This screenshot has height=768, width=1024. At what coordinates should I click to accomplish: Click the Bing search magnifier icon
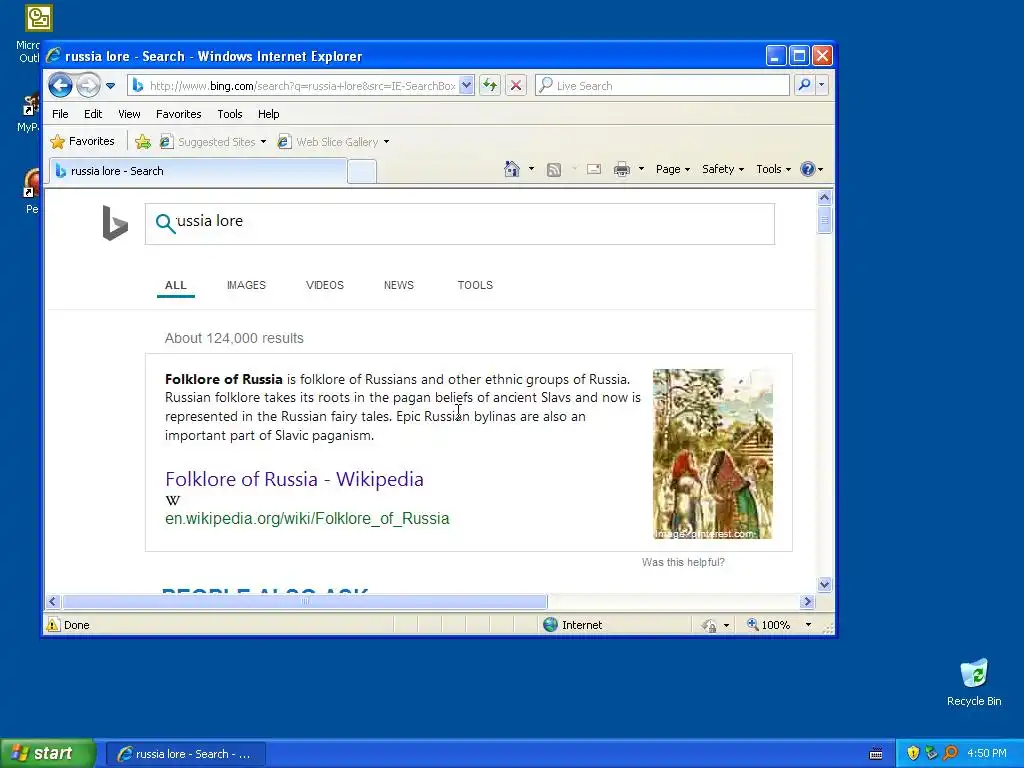click(165, 223)
